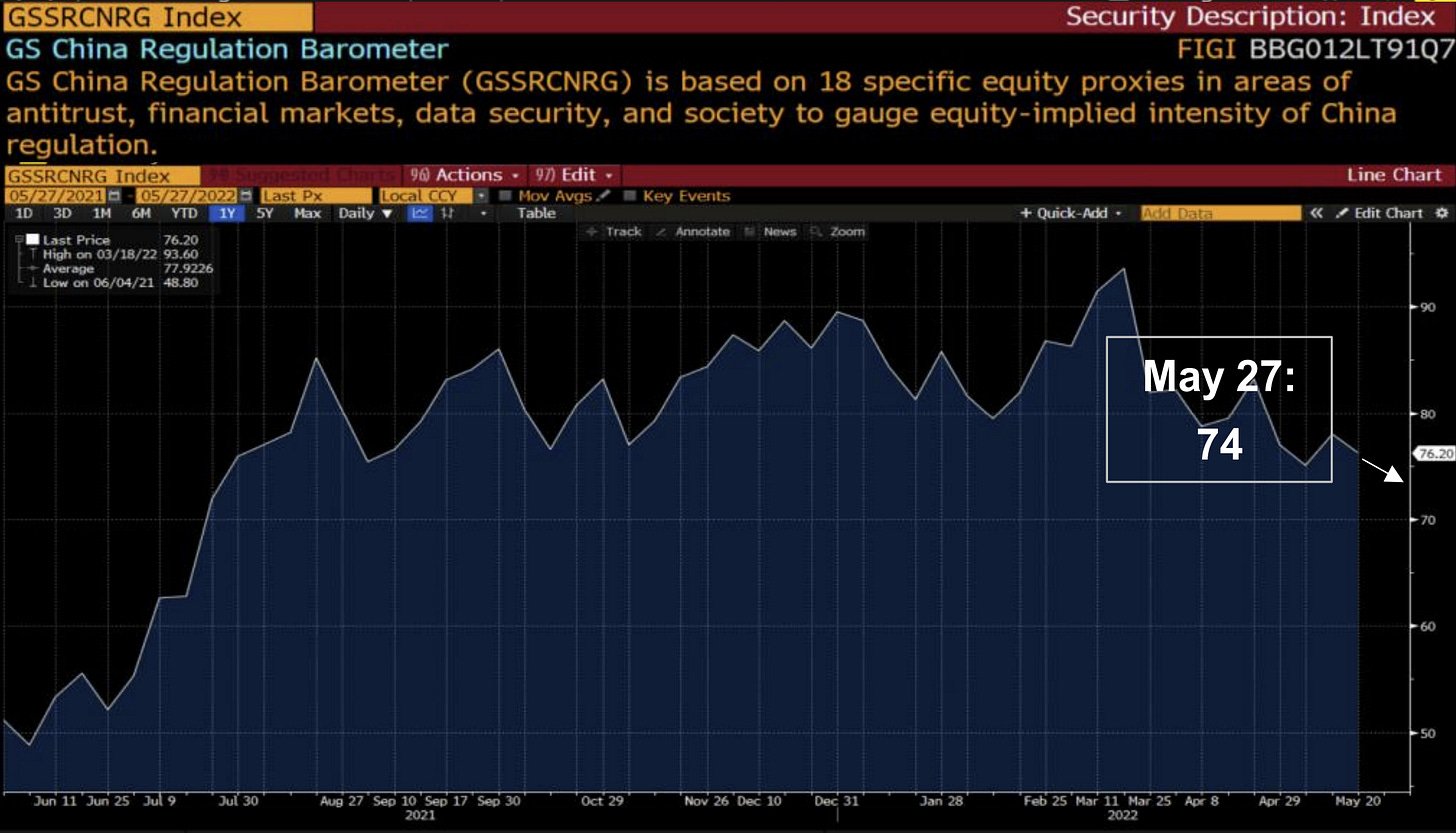1456x833 pixels.
Task: Select the 1D time range
Action: (22, 213)
